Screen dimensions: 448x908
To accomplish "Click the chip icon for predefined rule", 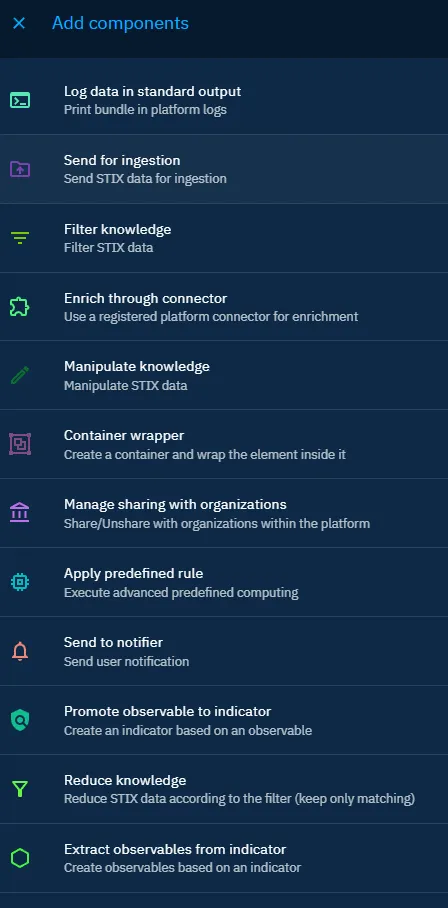I will (x=20, y=582).
